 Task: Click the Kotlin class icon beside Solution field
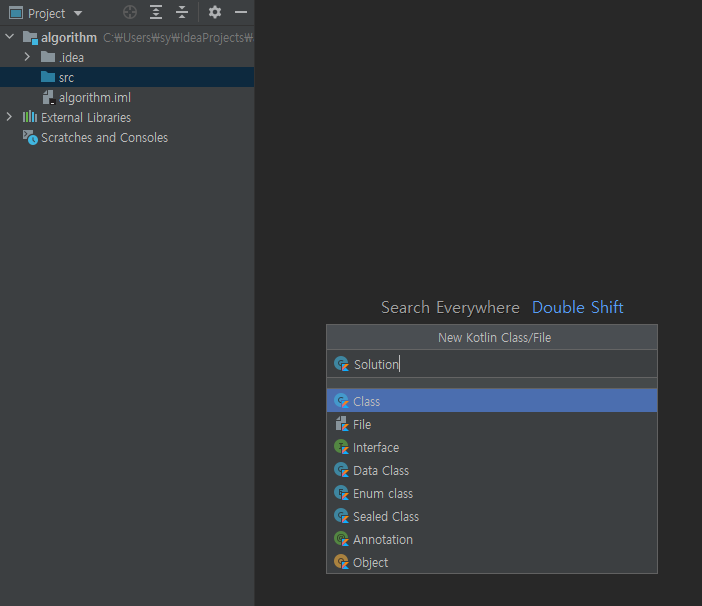342,364
